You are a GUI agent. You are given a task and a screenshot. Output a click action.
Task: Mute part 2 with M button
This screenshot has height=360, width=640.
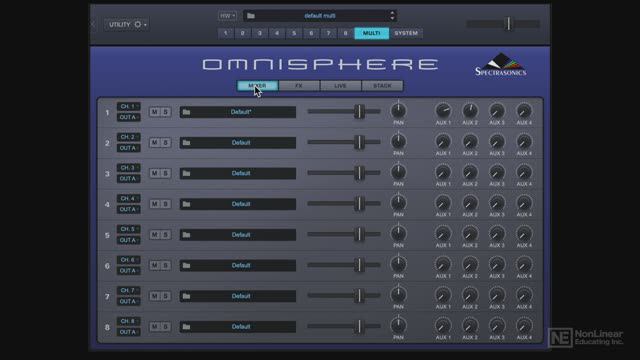click(154, 142)
